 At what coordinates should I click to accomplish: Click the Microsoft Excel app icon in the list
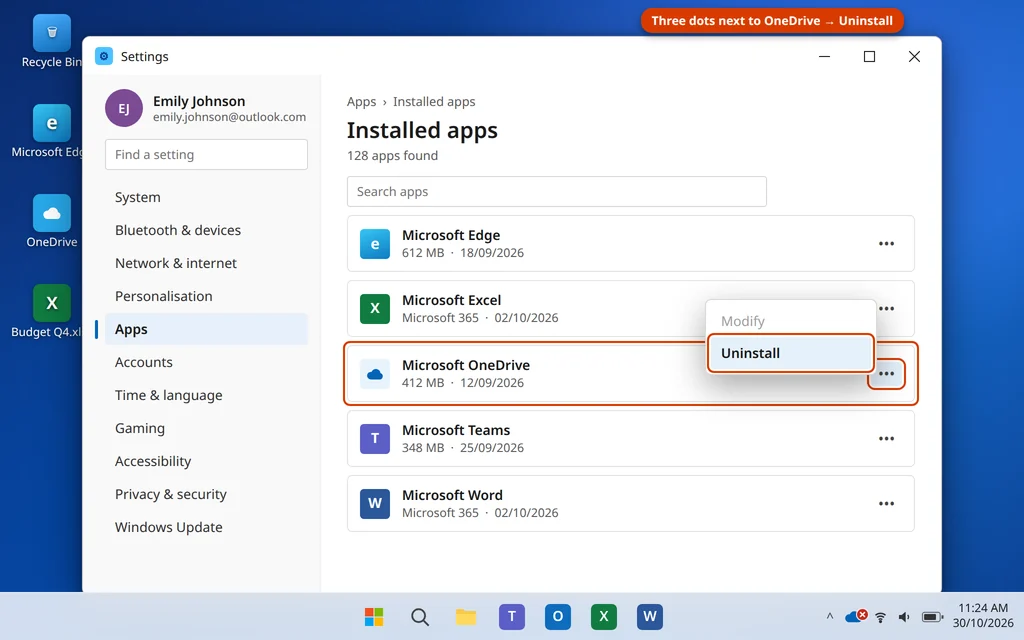point(375,308)
